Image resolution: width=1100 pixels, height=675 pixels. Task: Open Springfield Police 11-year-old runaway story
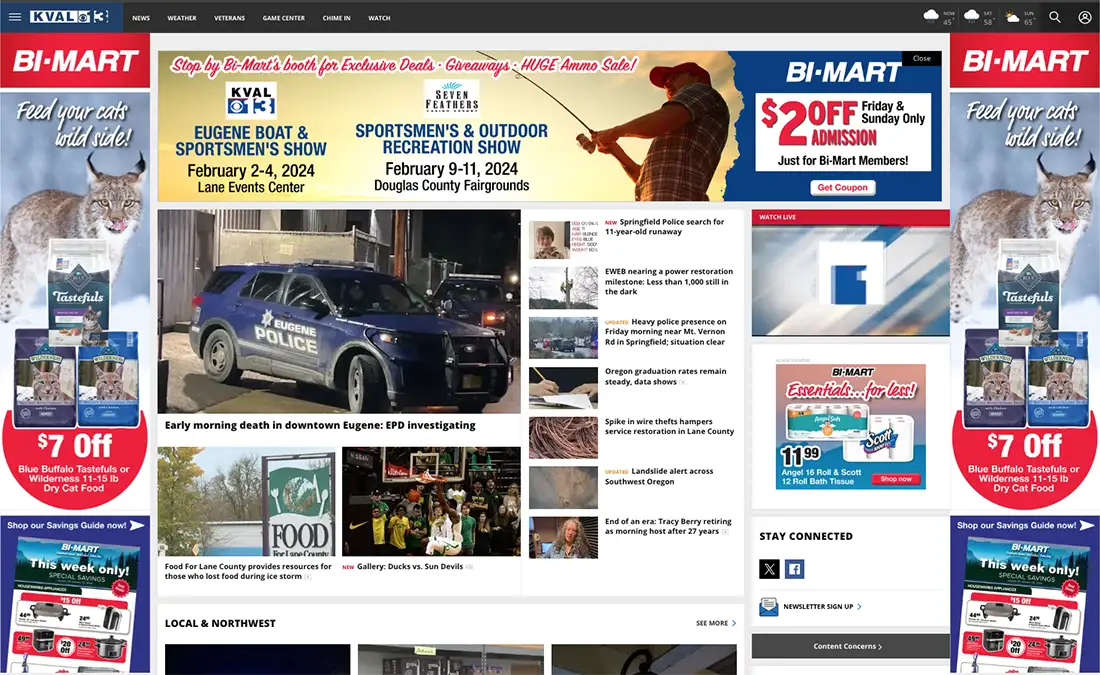[664, 227]
